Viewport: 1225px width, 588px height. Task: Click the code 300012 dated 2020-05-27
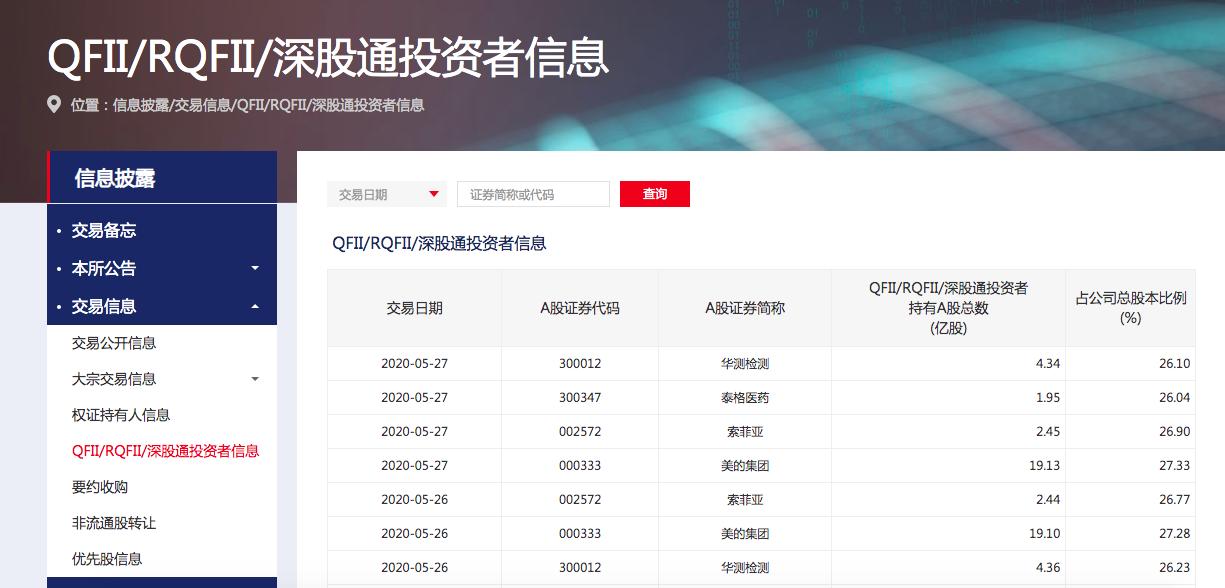point(580,364)
